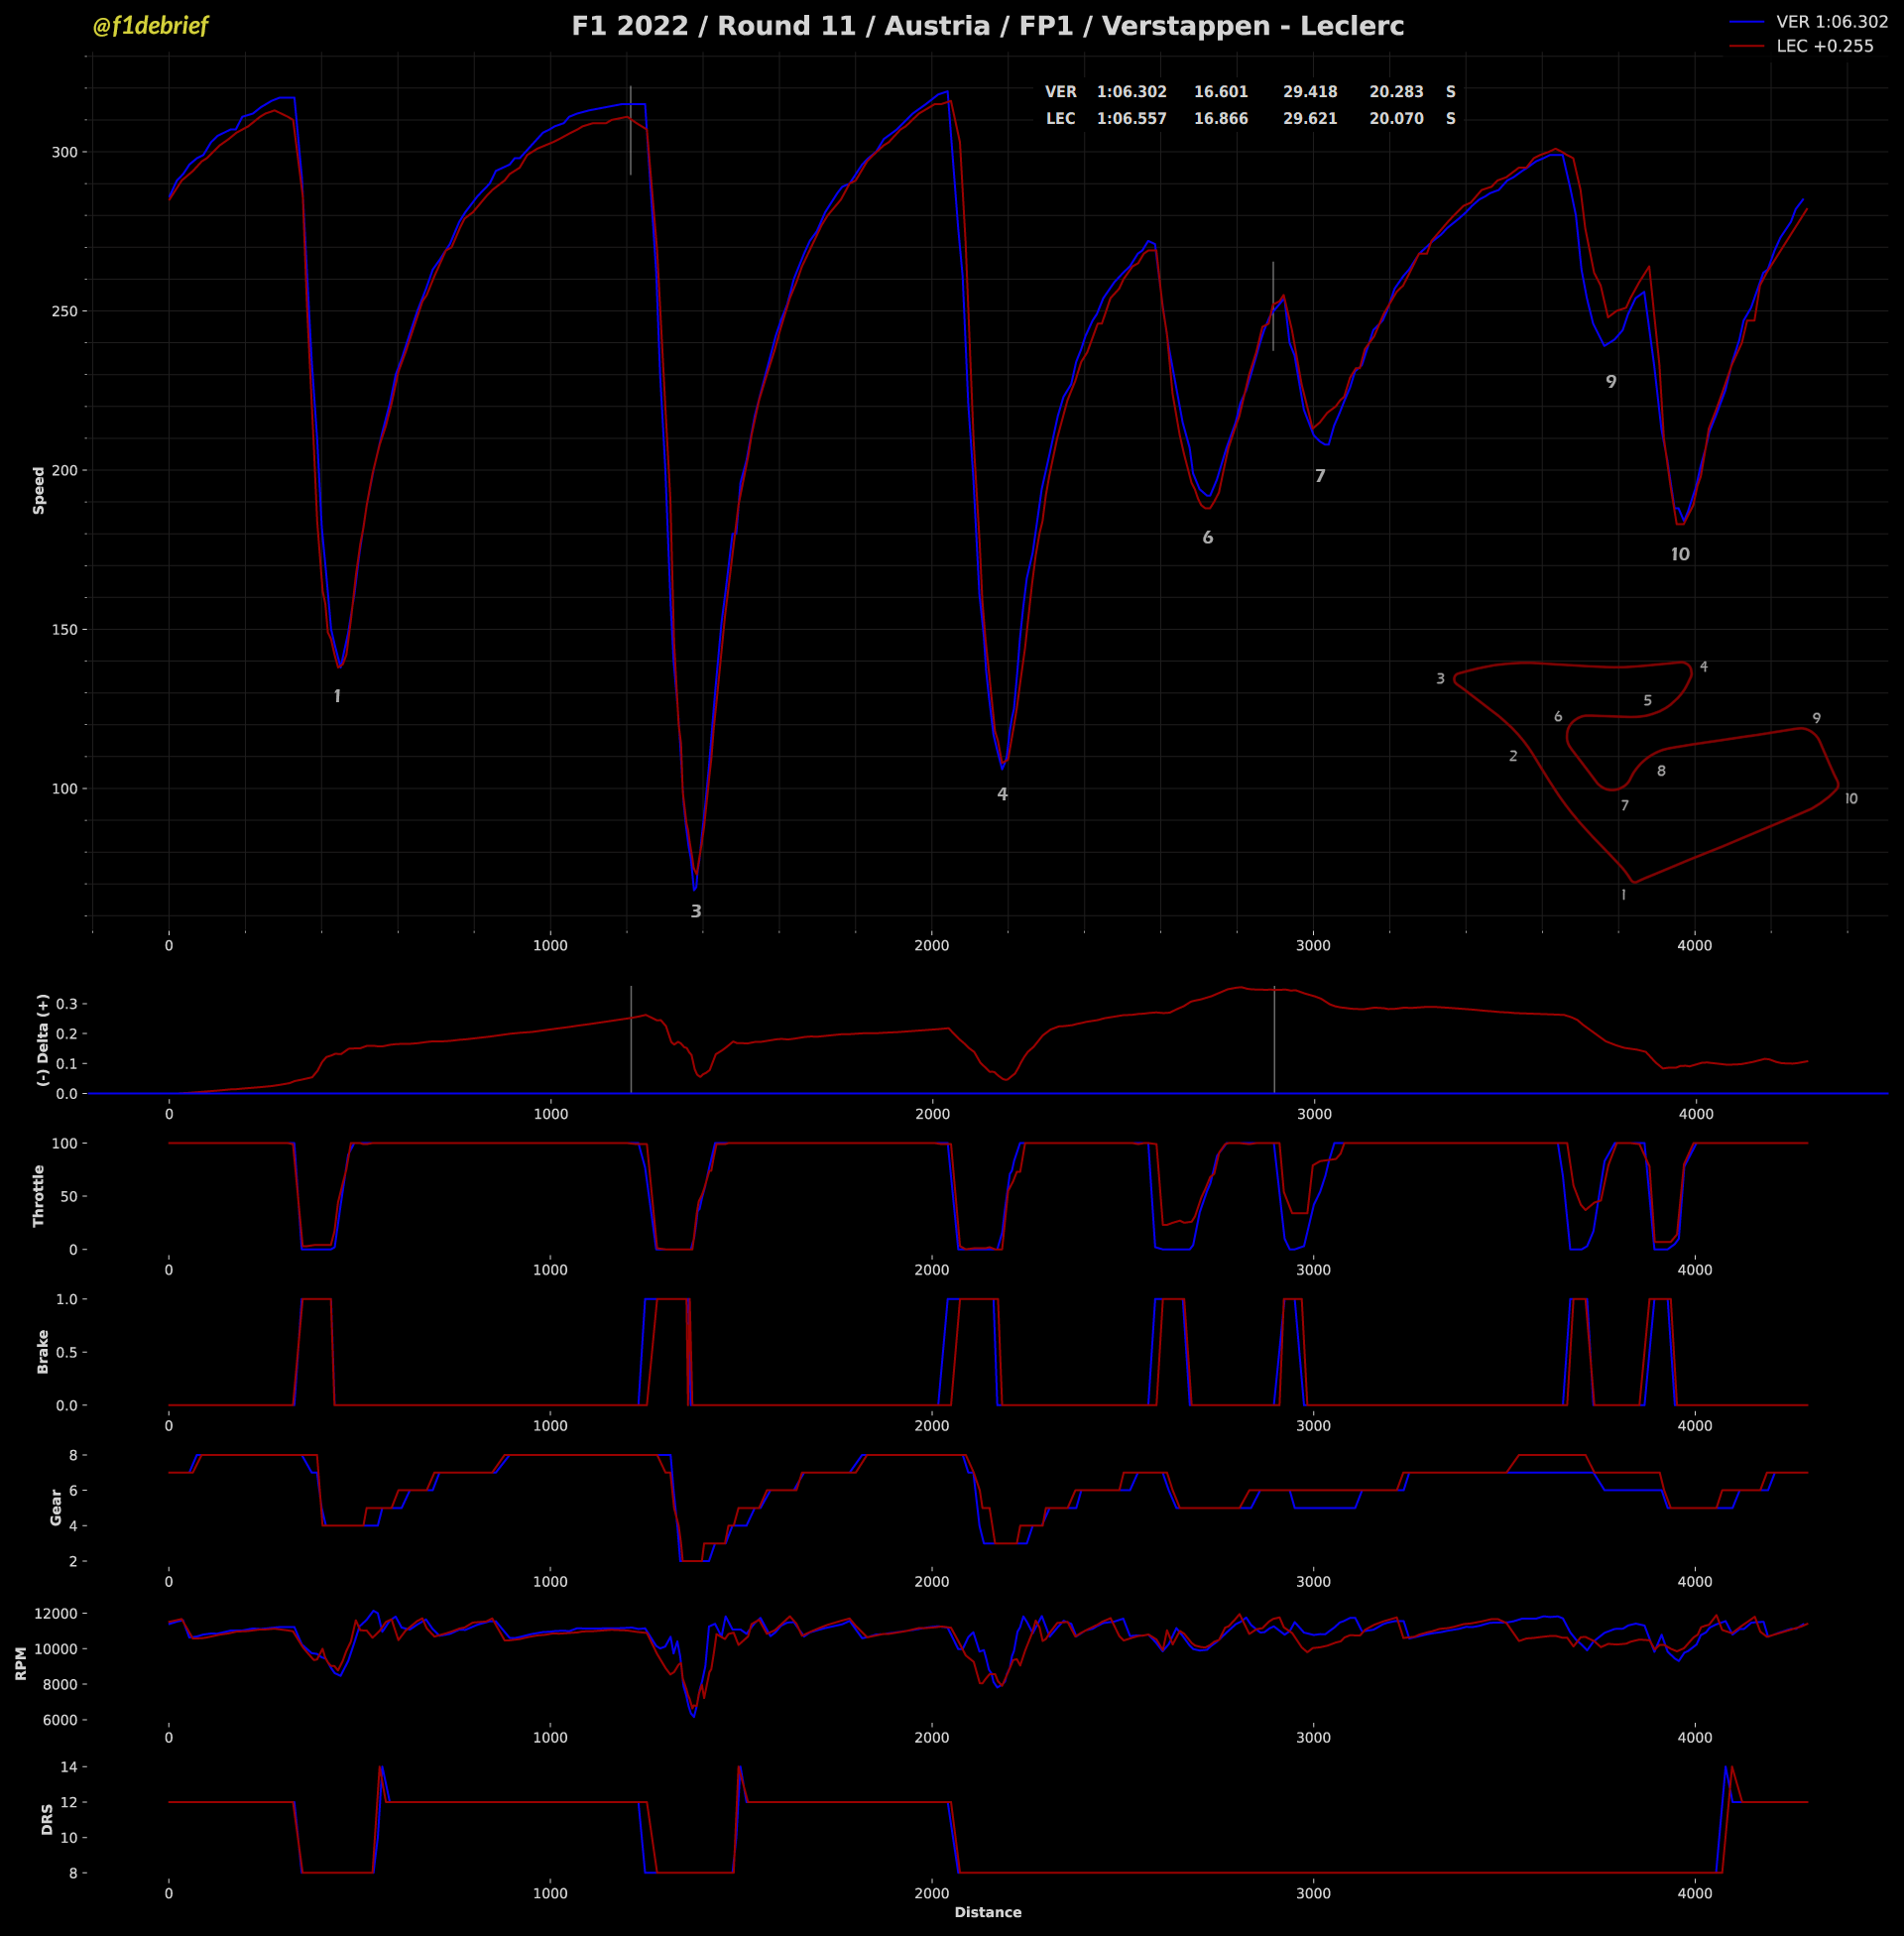This screenshot has width=1904, height=1936.
Task: Click the VER 1:06.302 legend entry
Action: (1832, 22)
